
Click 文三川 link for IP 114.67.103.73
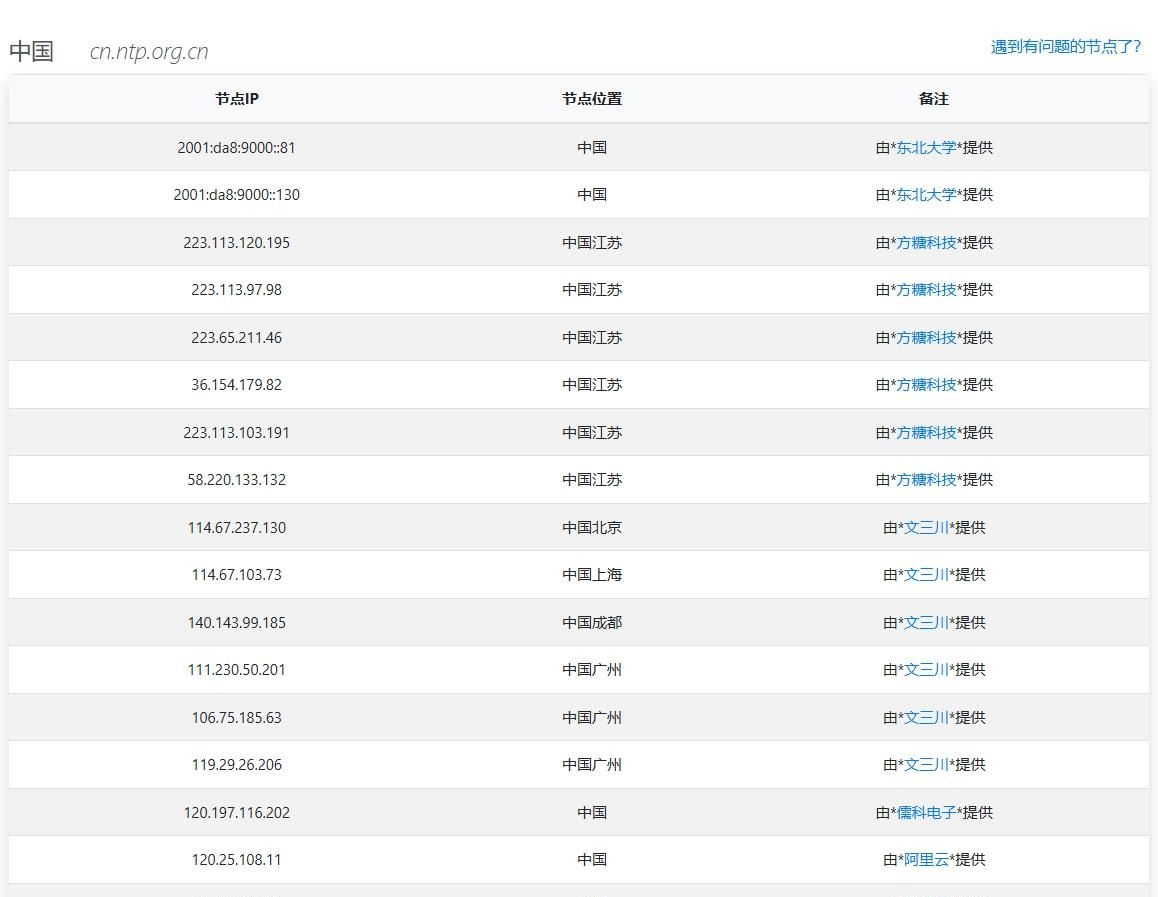(926, 574)
